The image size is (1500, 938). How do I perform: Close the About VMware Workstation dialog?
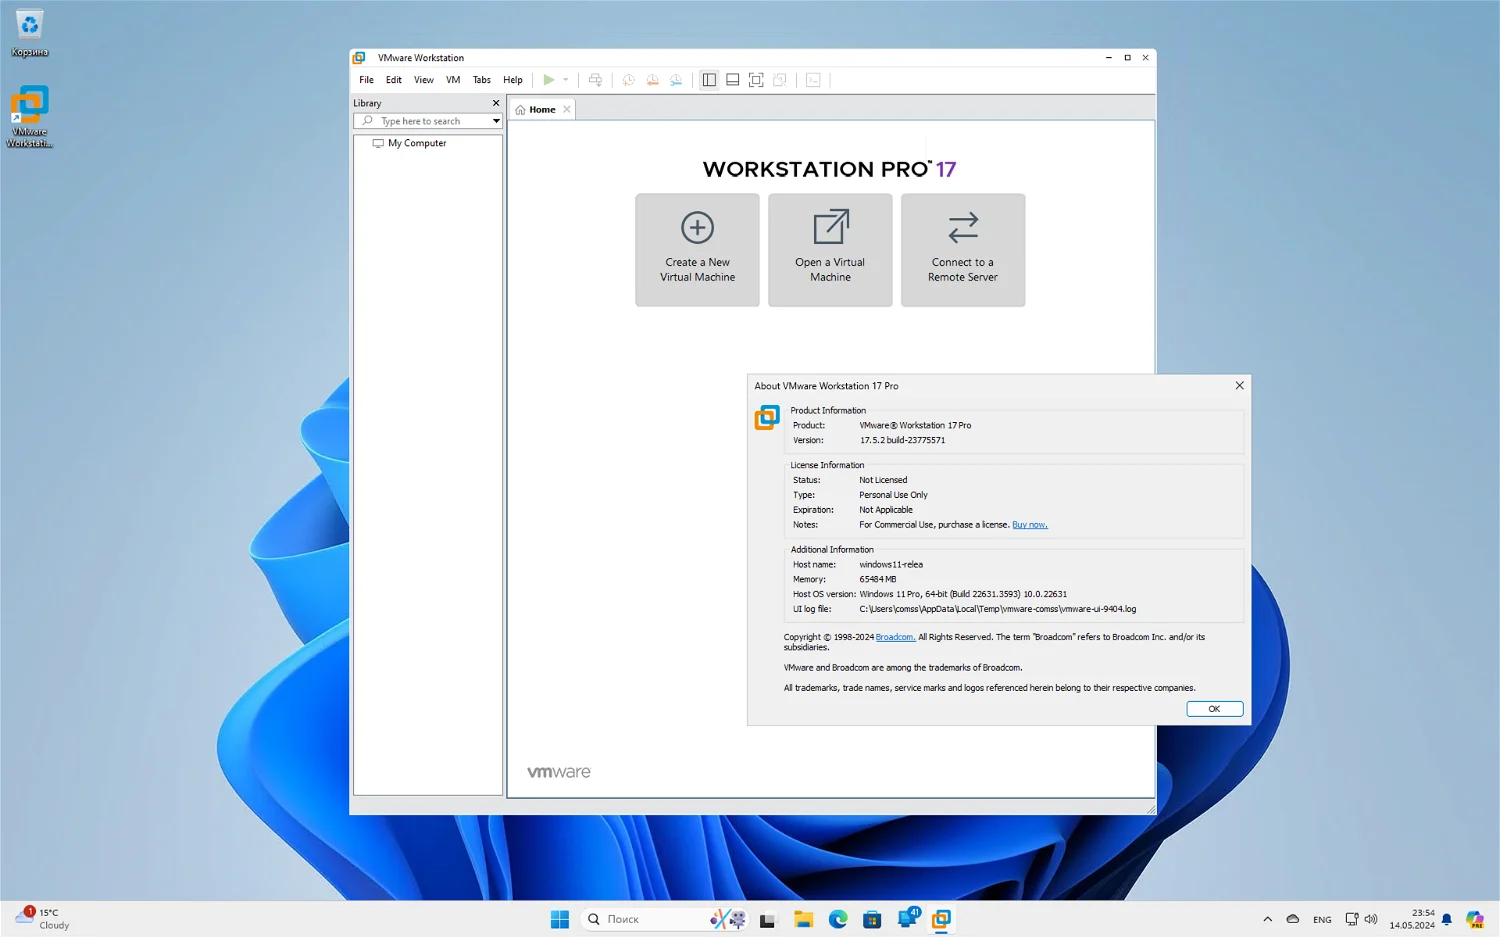click(1239, 386)
